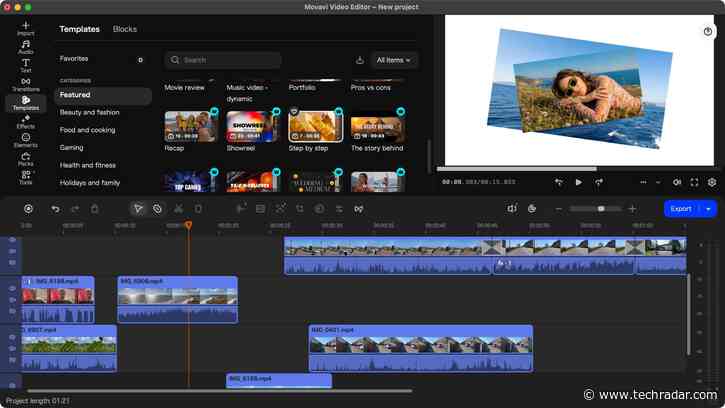Select the Beauty and fashion category
This screenshot has height=408, width=725.
tap(89, 112)
